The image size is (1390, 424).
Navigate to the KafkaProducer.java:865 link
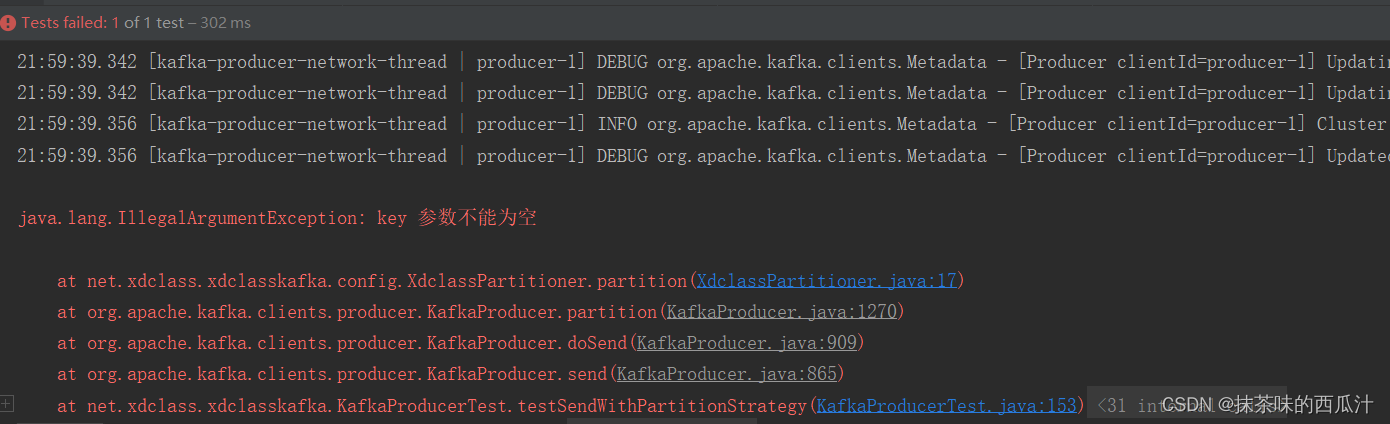pyautogui.click(x=726, y=374)
